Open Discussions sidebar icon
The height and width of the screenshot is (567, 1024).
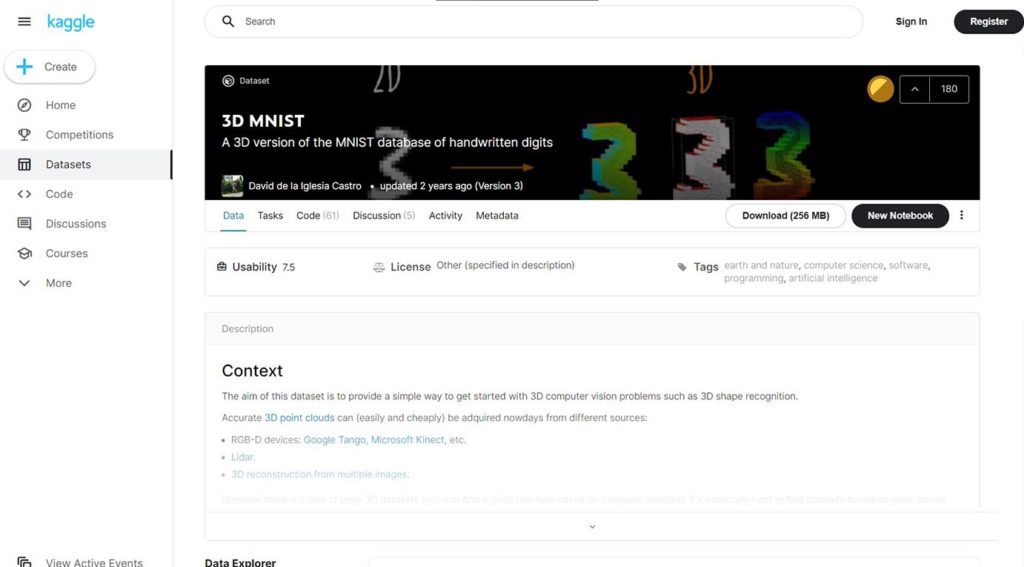pos(24,223)
